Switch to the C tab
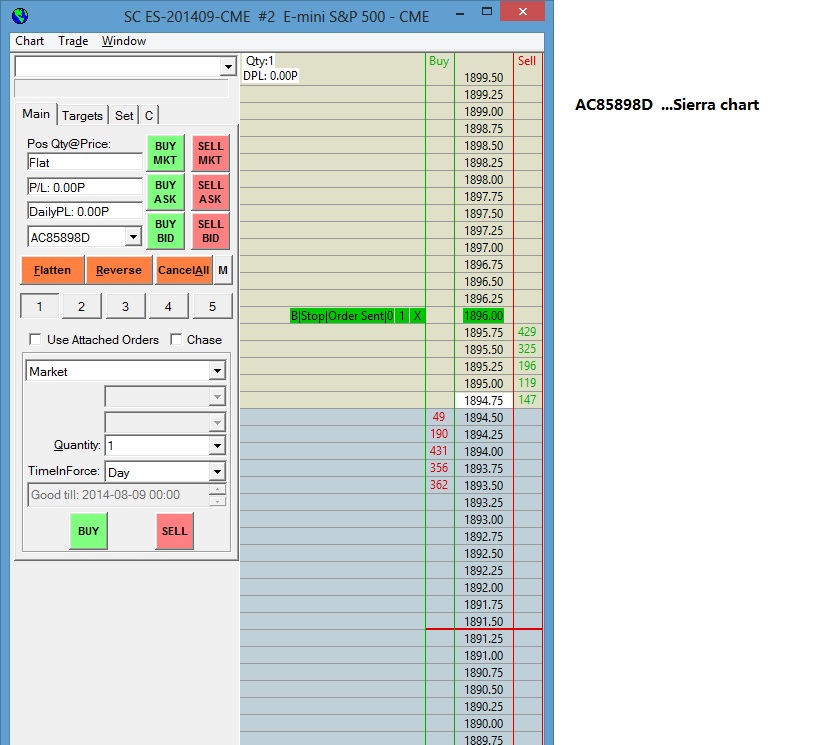This screenshot has width=819, height=745. [149, 115]
